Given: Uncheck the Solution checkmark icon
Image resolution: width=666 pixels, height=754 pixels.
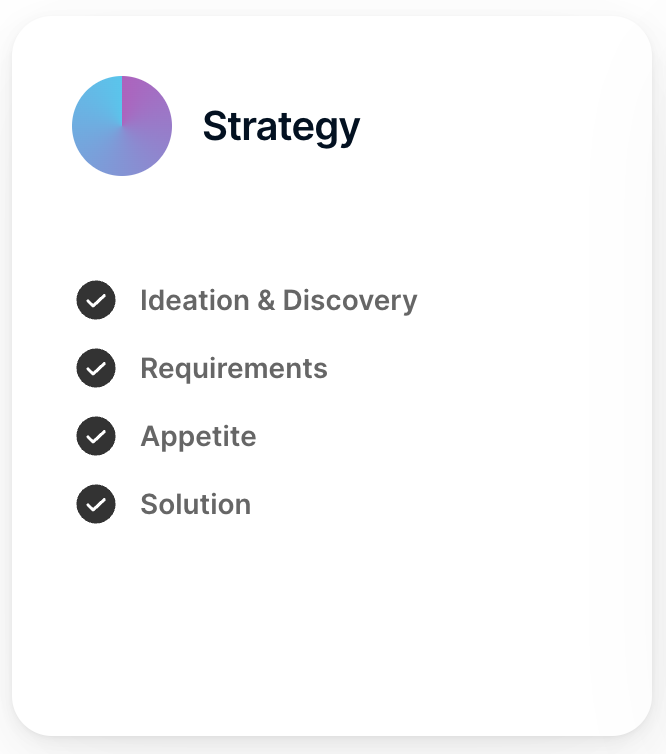Looking at the screenshot, I should click(96, 504).
